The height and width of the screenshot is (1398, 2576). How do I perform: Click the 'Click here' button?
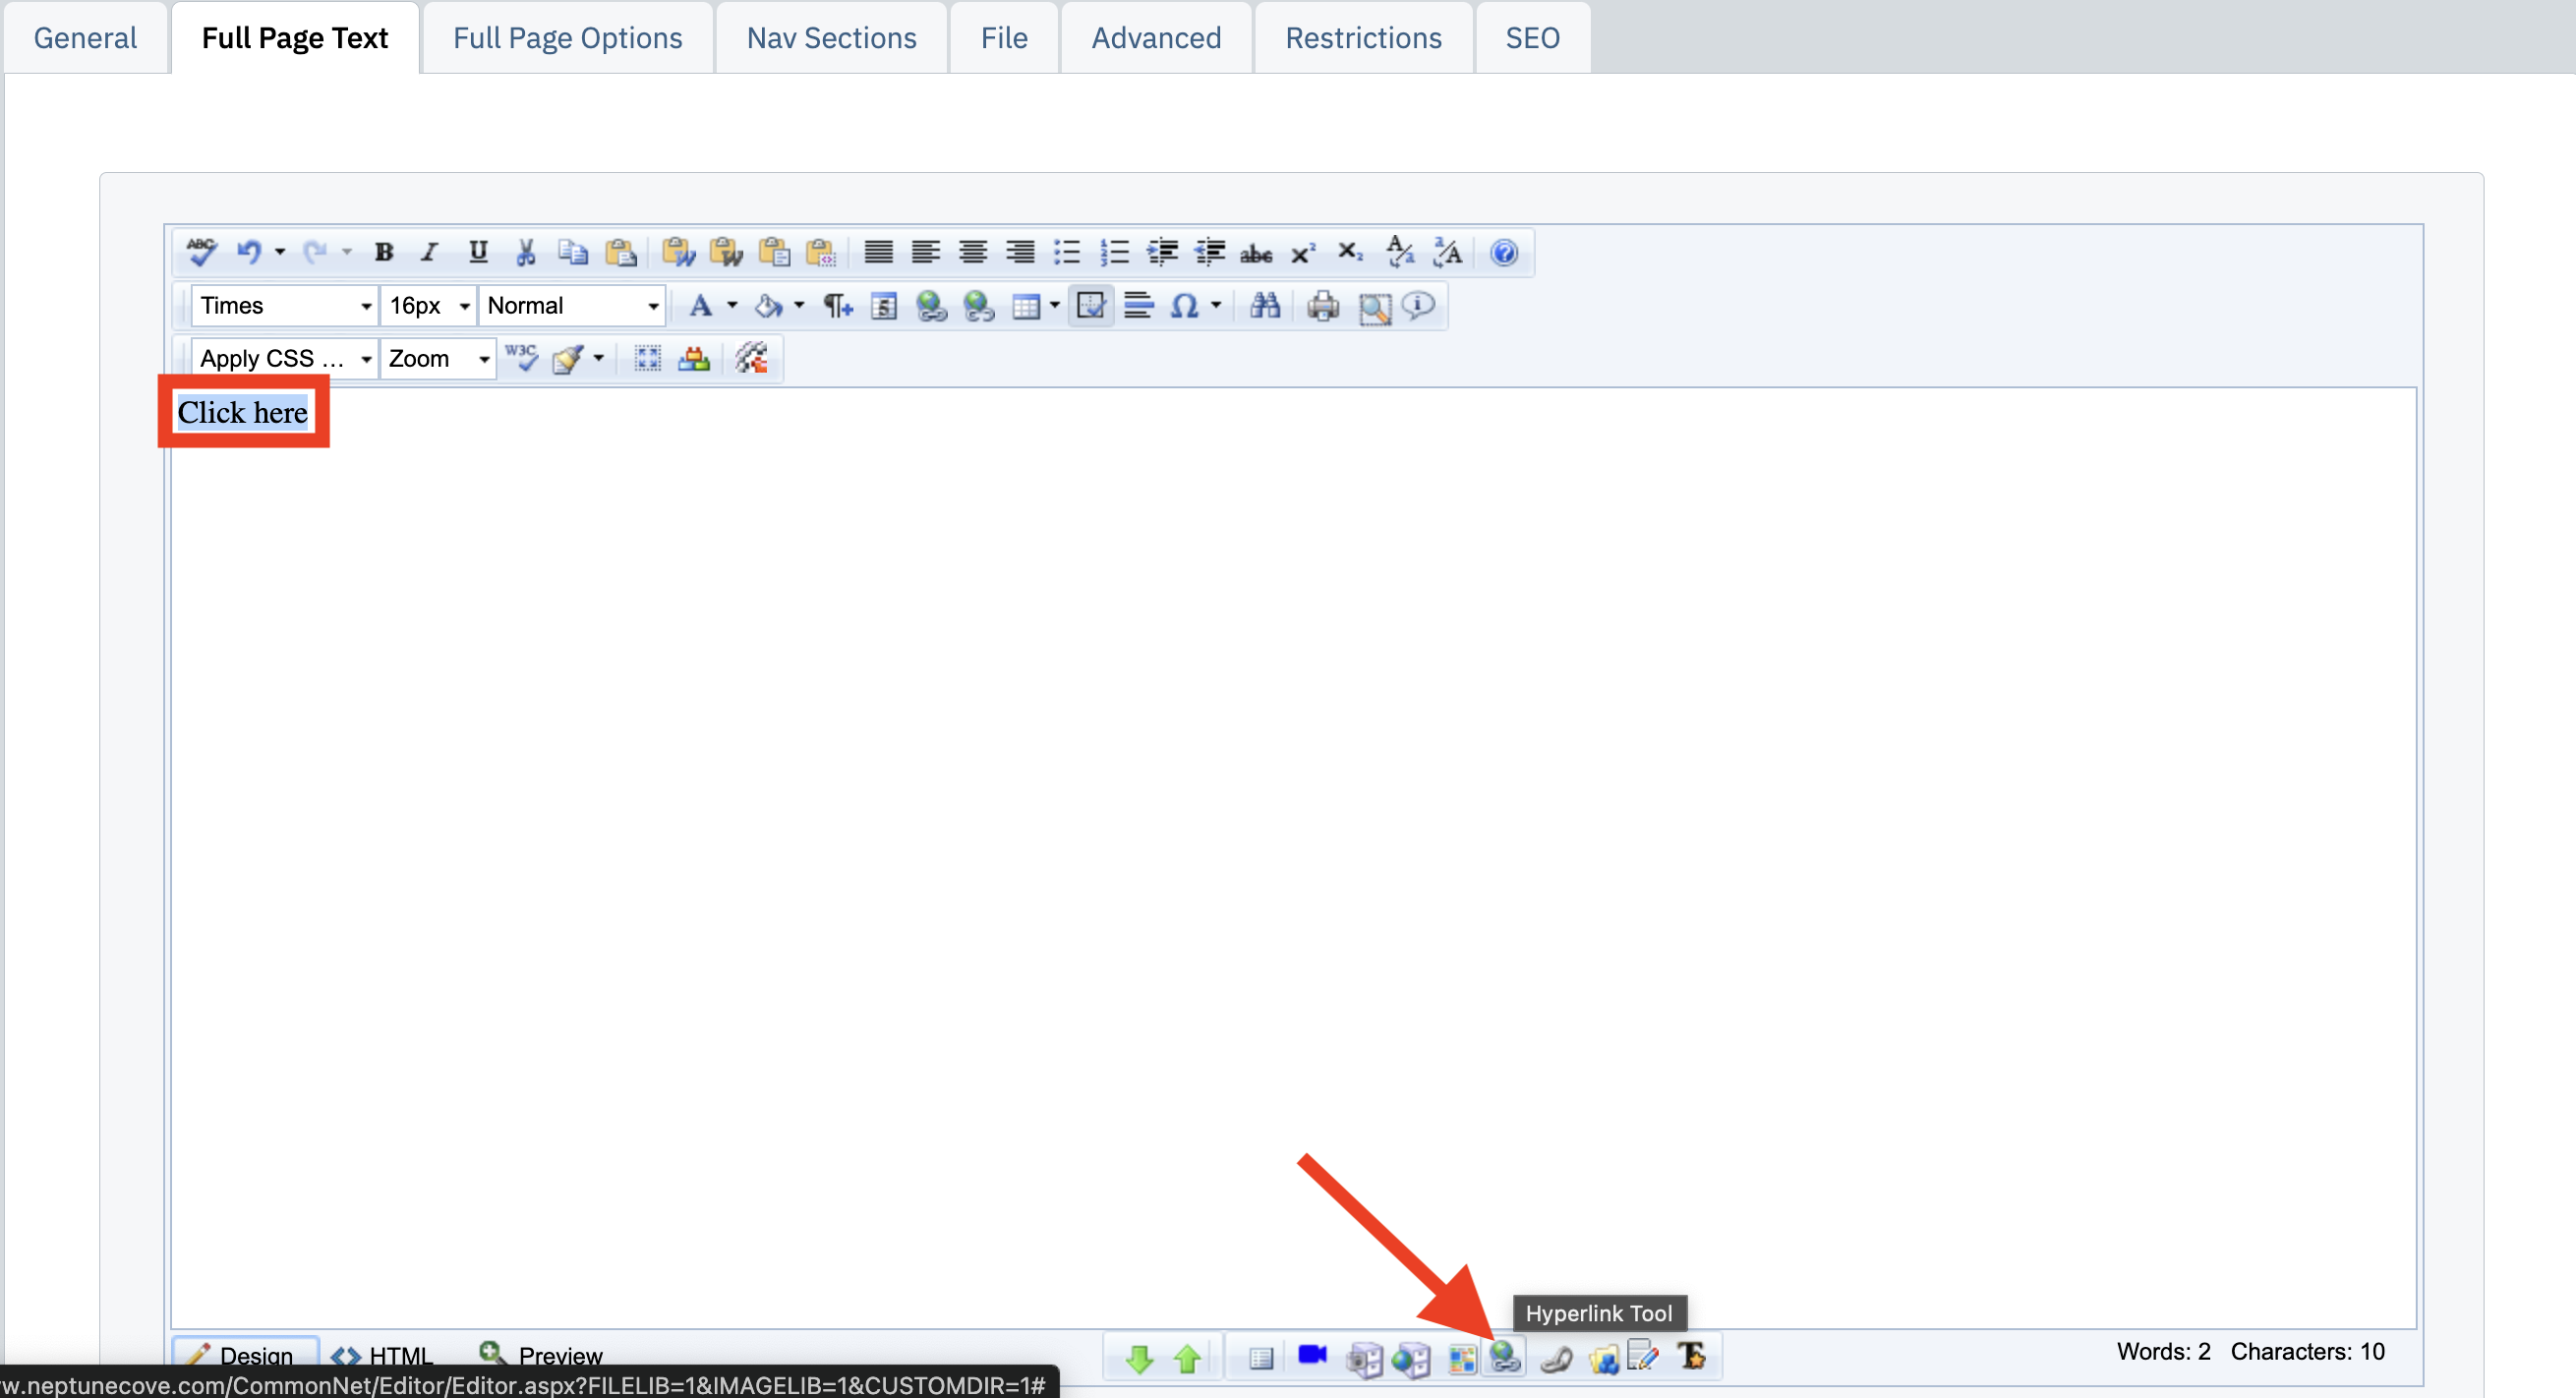243,412
